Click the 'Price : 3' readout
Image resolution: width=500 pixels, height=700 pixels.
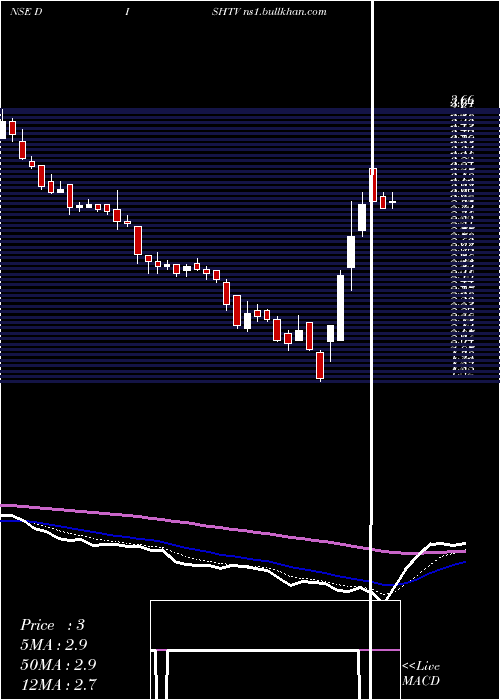(52, 625)
